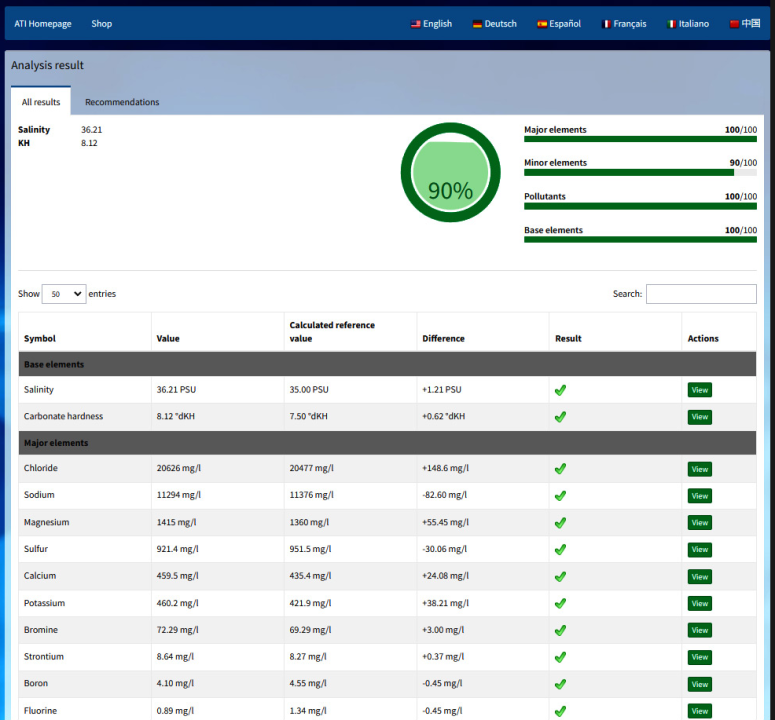This screenshot has height=720, width=775.
Task: Open the entries-per-page dropdown
Action: (x=64, y=294)
